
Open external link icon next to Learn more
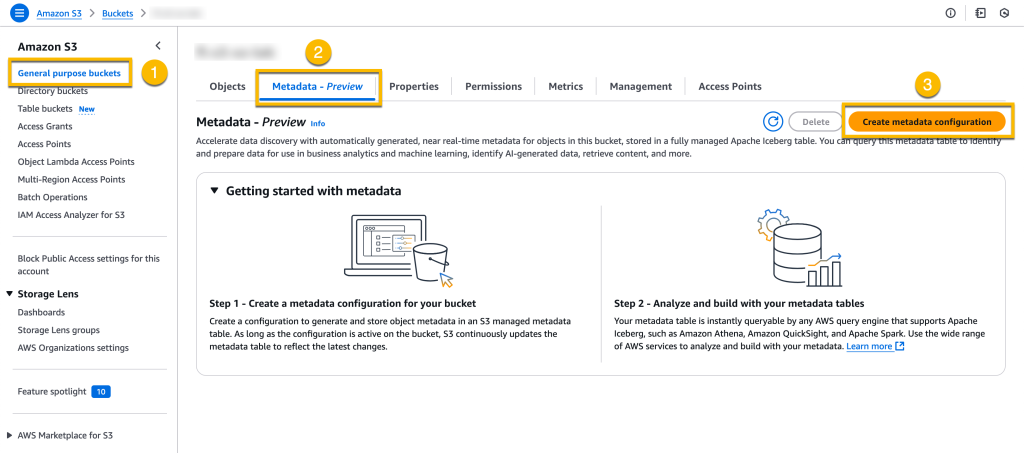pyautogui.click(x=900, y=346)
